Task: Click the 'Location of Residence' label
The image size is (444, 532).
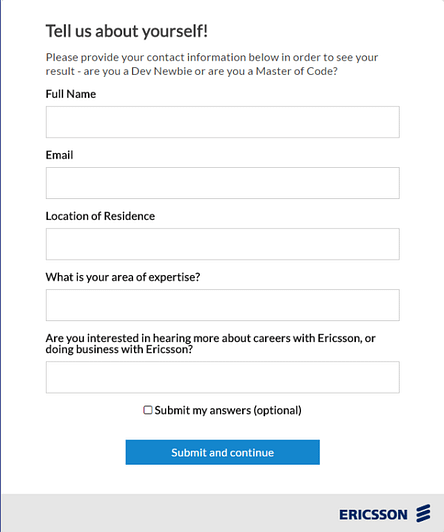Action: pyautogui.click(x=100, y=216)
